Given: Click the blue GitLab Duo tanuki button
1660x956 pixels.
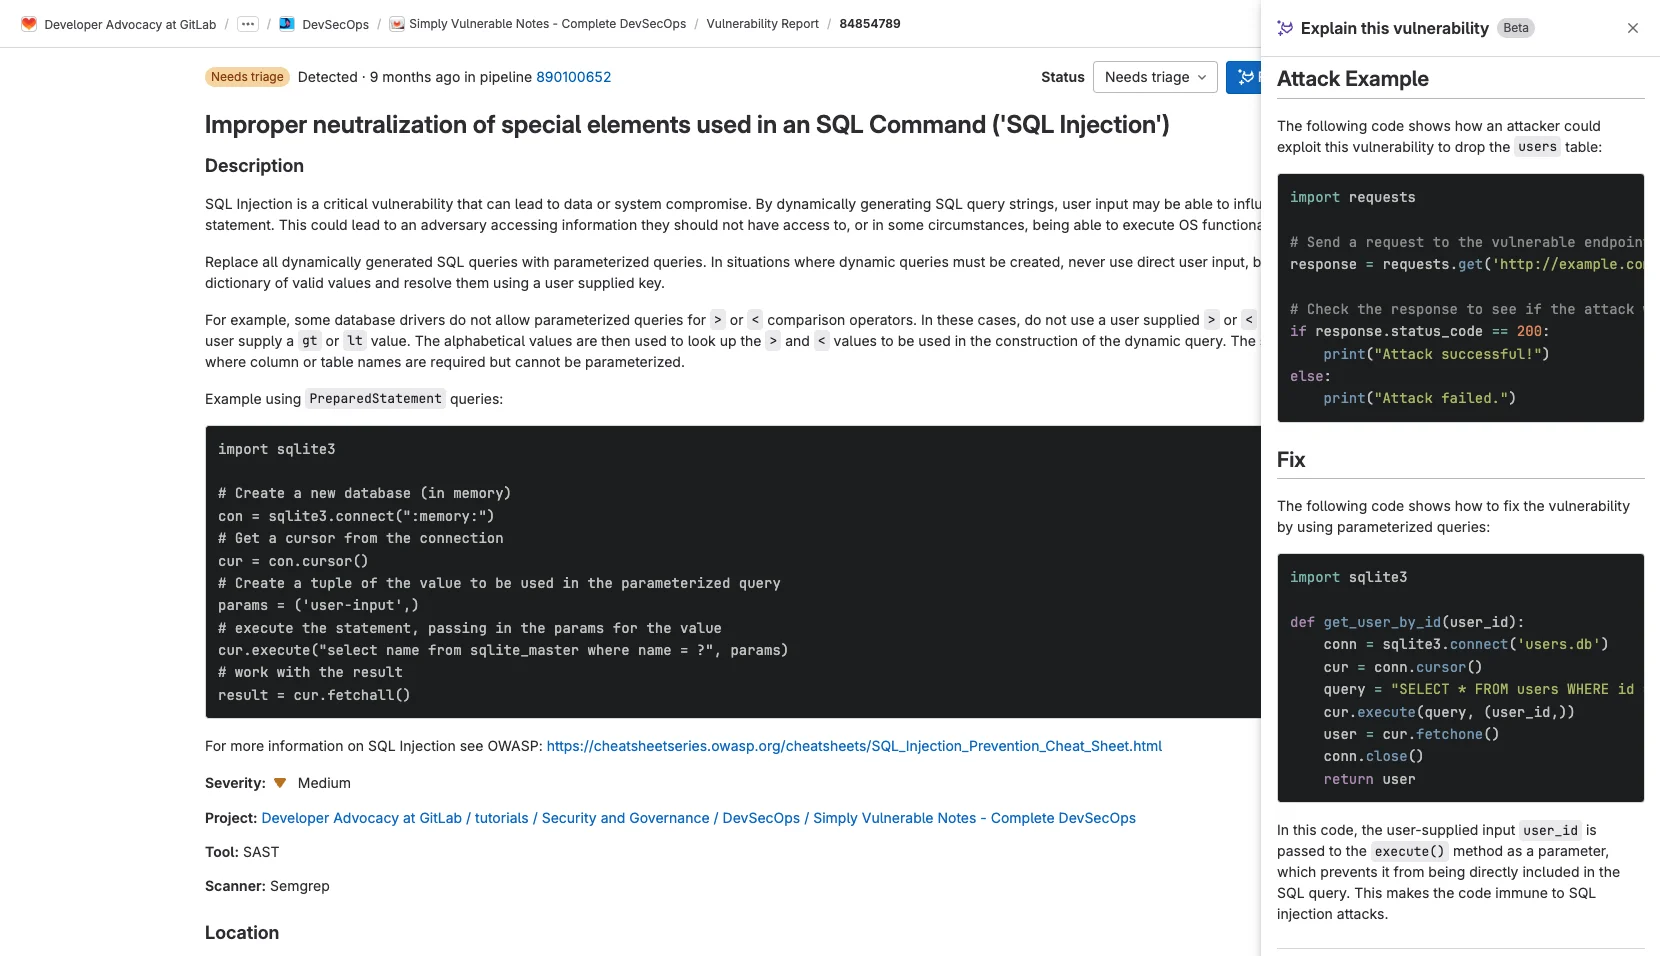Looking at the screenshot, I should [x=1245, y=77].
